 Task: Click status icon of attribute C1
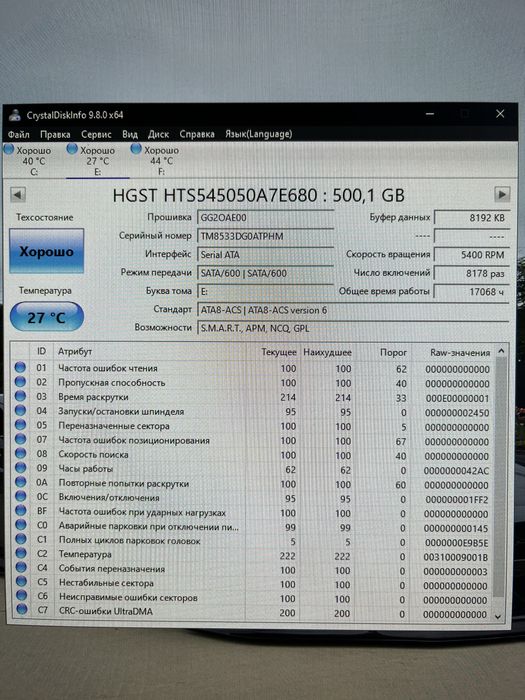(x=21, y=539)
